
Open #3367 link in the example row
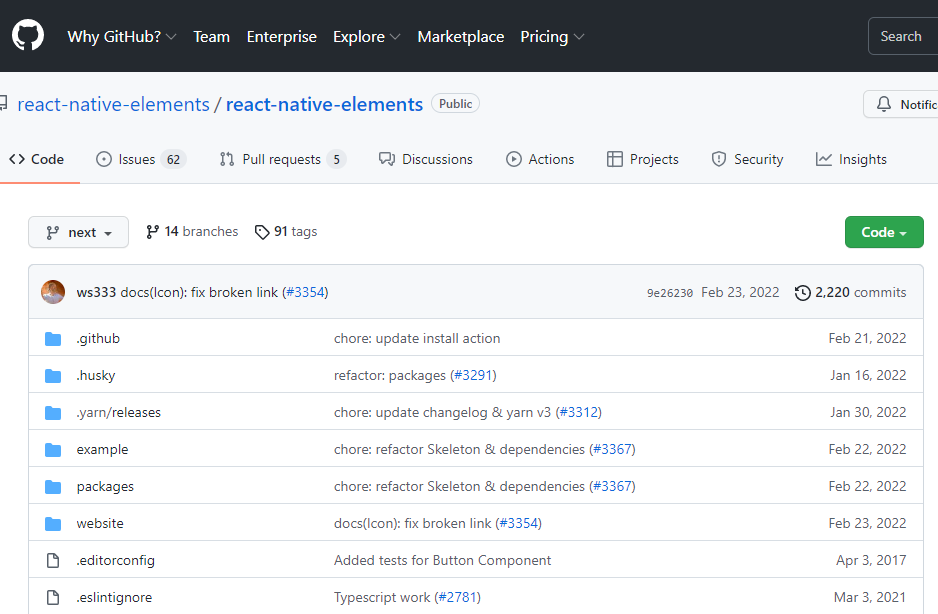click(613, 449)
